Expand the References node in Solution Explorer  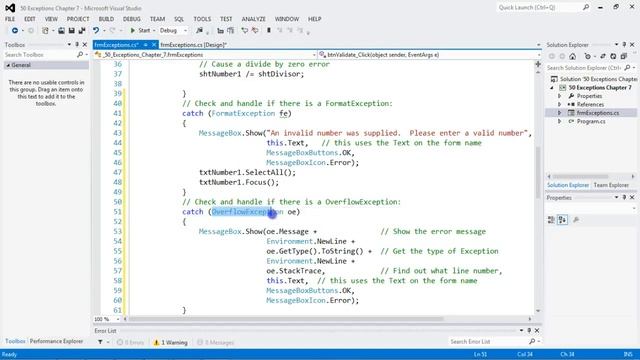coord(560,104)
